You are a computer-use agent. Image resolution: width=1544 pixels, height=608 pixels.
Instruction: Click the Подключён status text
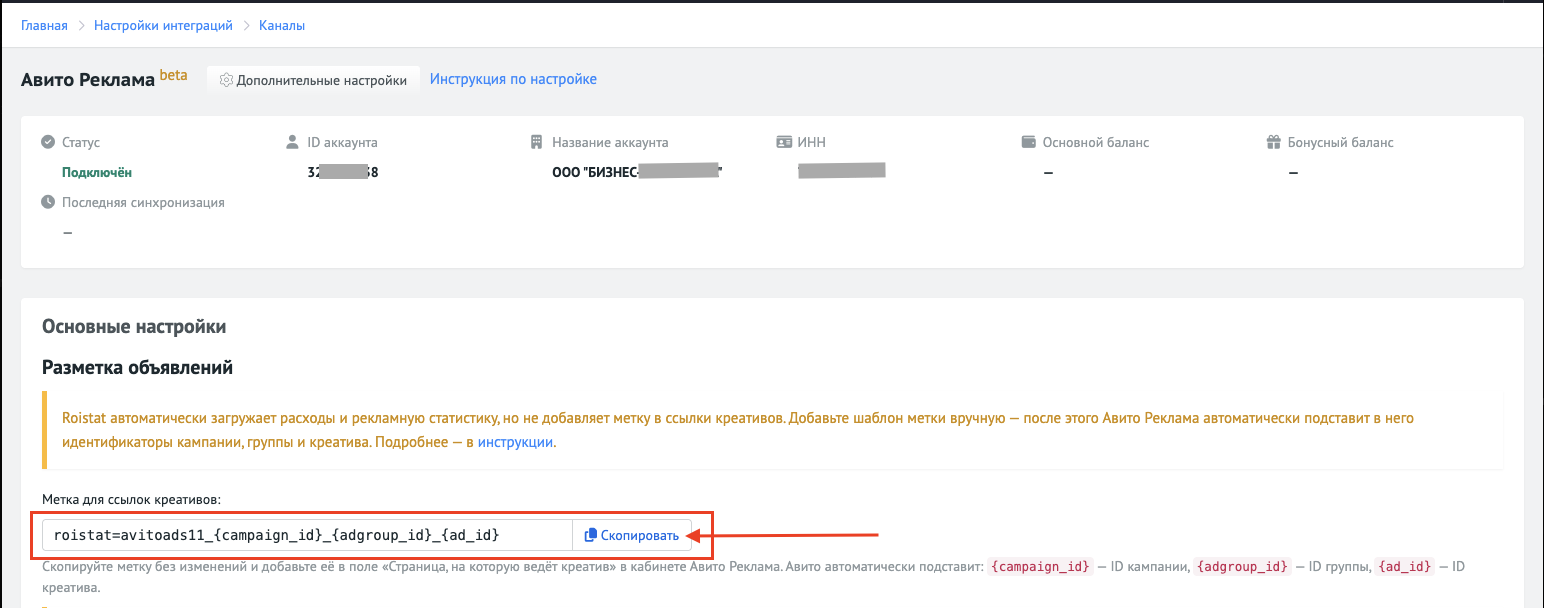[x=97, y=172]
